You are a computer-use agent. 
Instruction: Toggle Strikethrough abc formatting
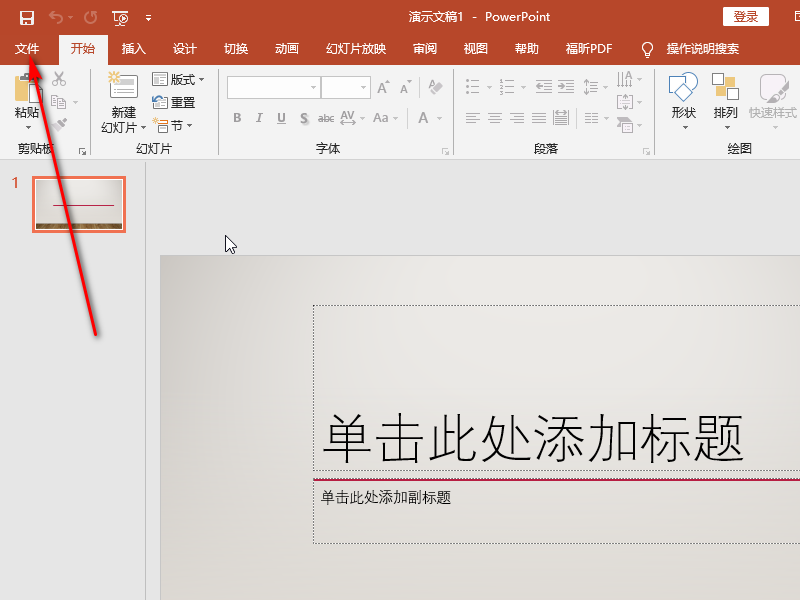pyautogui.click(x=326, y=118)
